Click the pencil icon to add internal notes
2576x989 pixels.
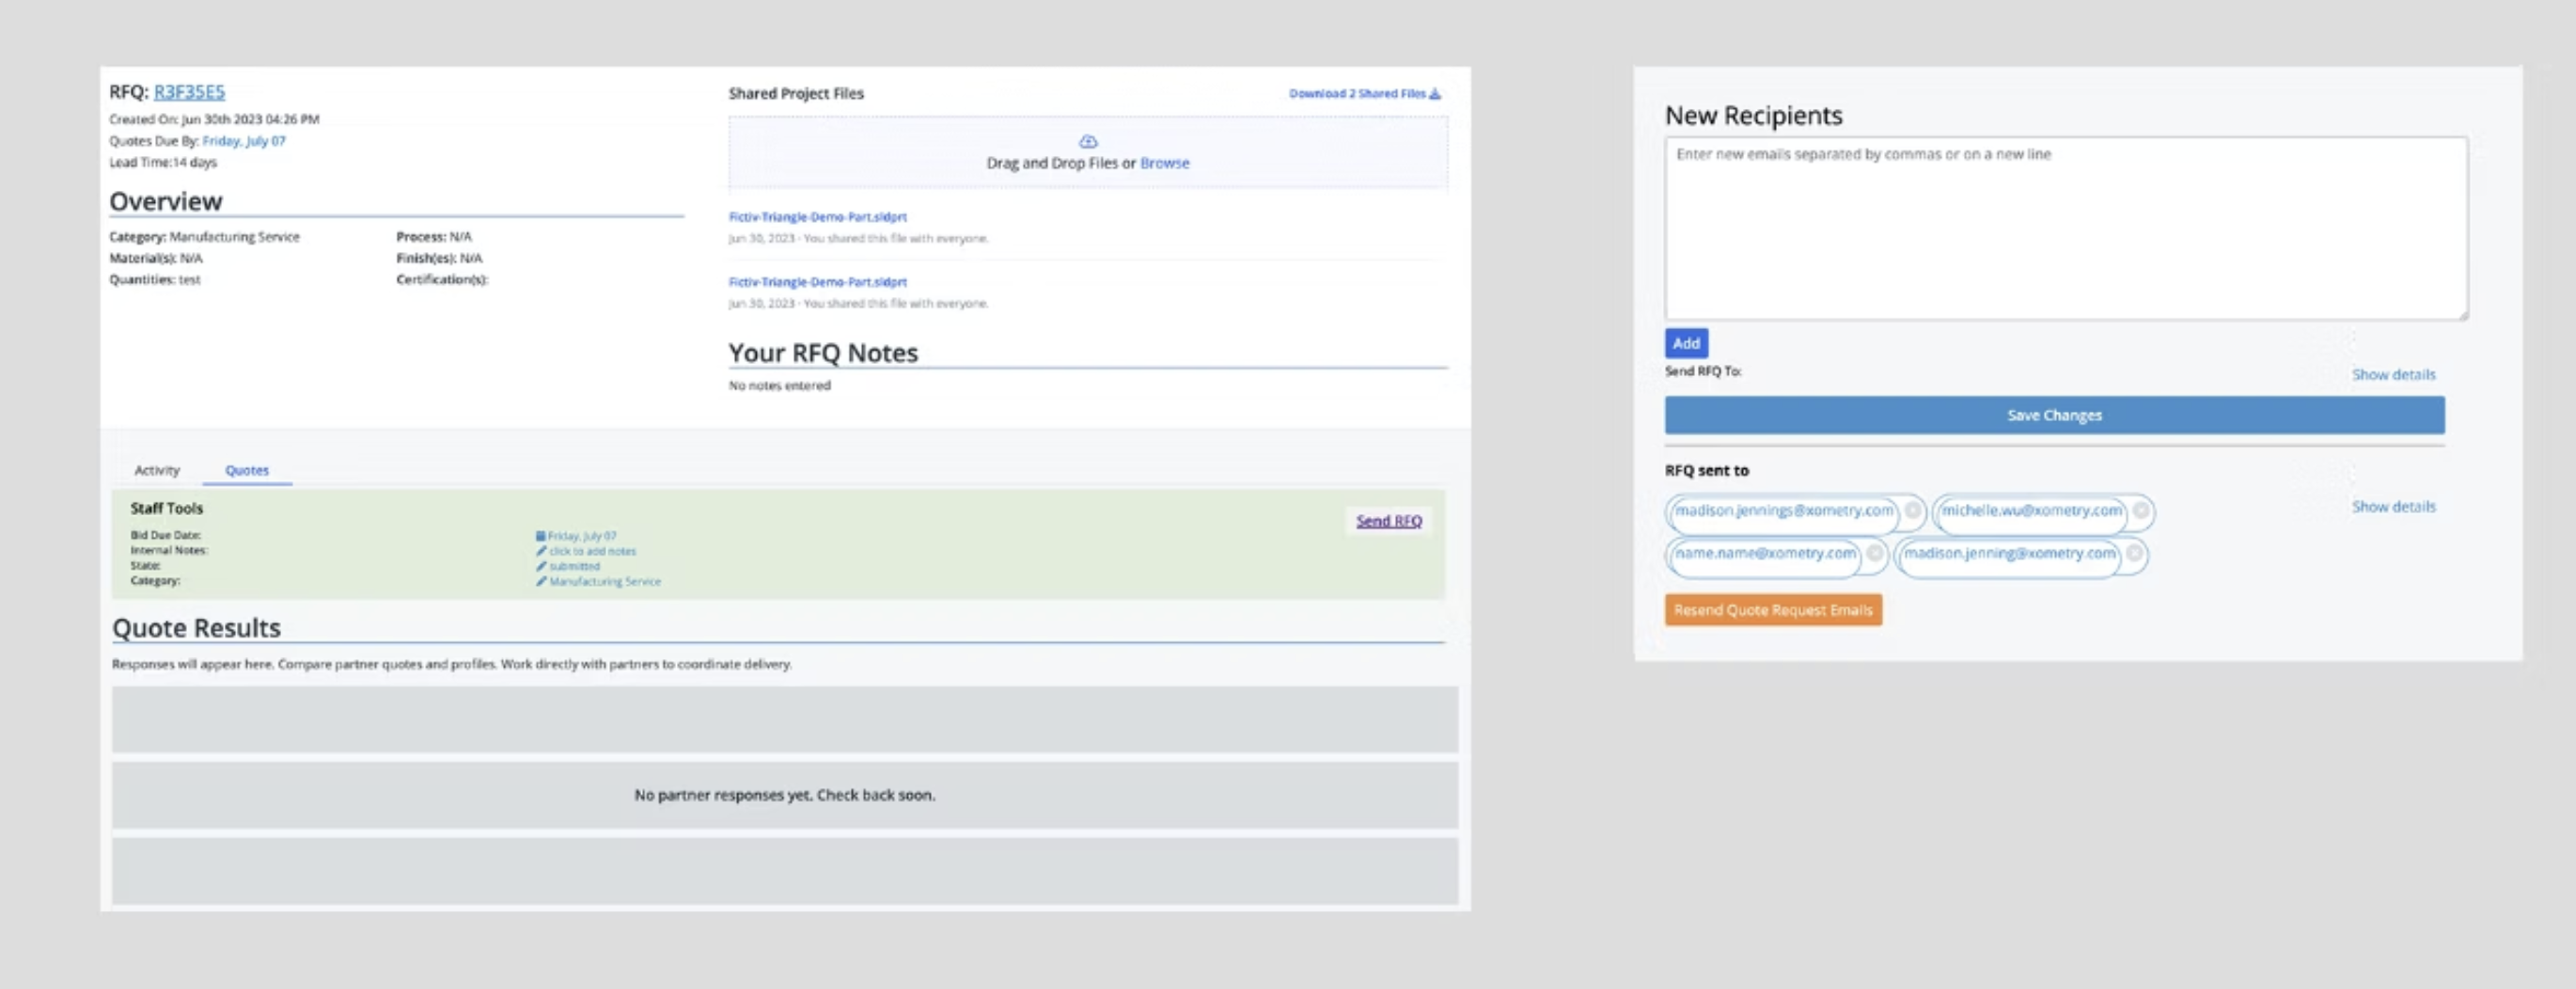[543, 550]
